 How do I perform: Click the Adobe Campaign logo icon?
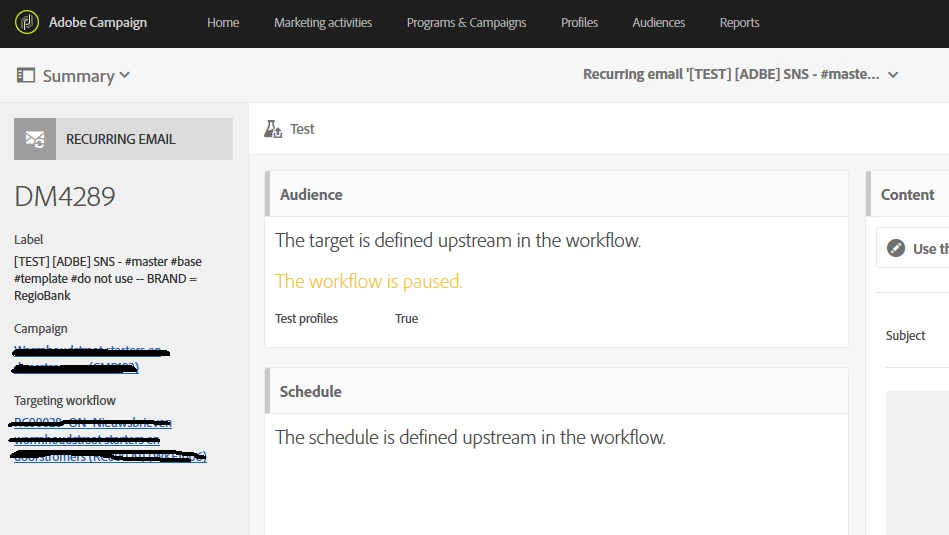pos(27,22)
